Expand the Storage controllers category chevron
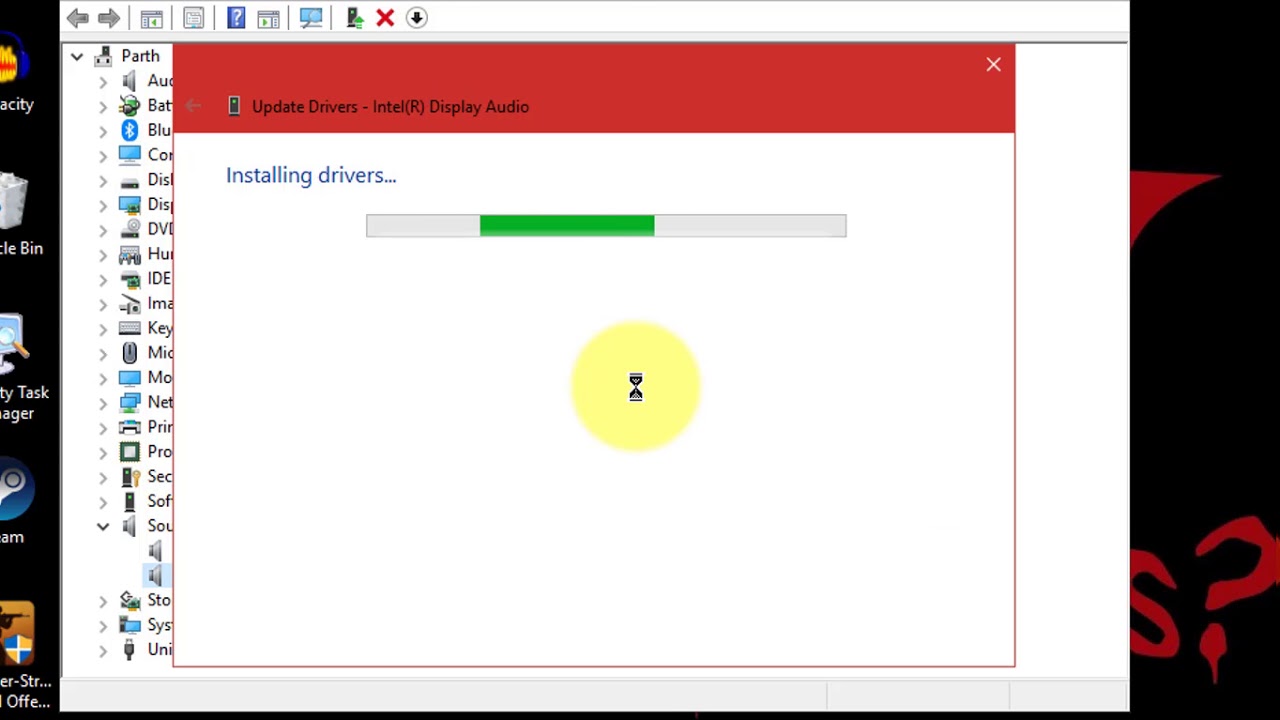Screen dimensions: 1280x720 [103, 600]
